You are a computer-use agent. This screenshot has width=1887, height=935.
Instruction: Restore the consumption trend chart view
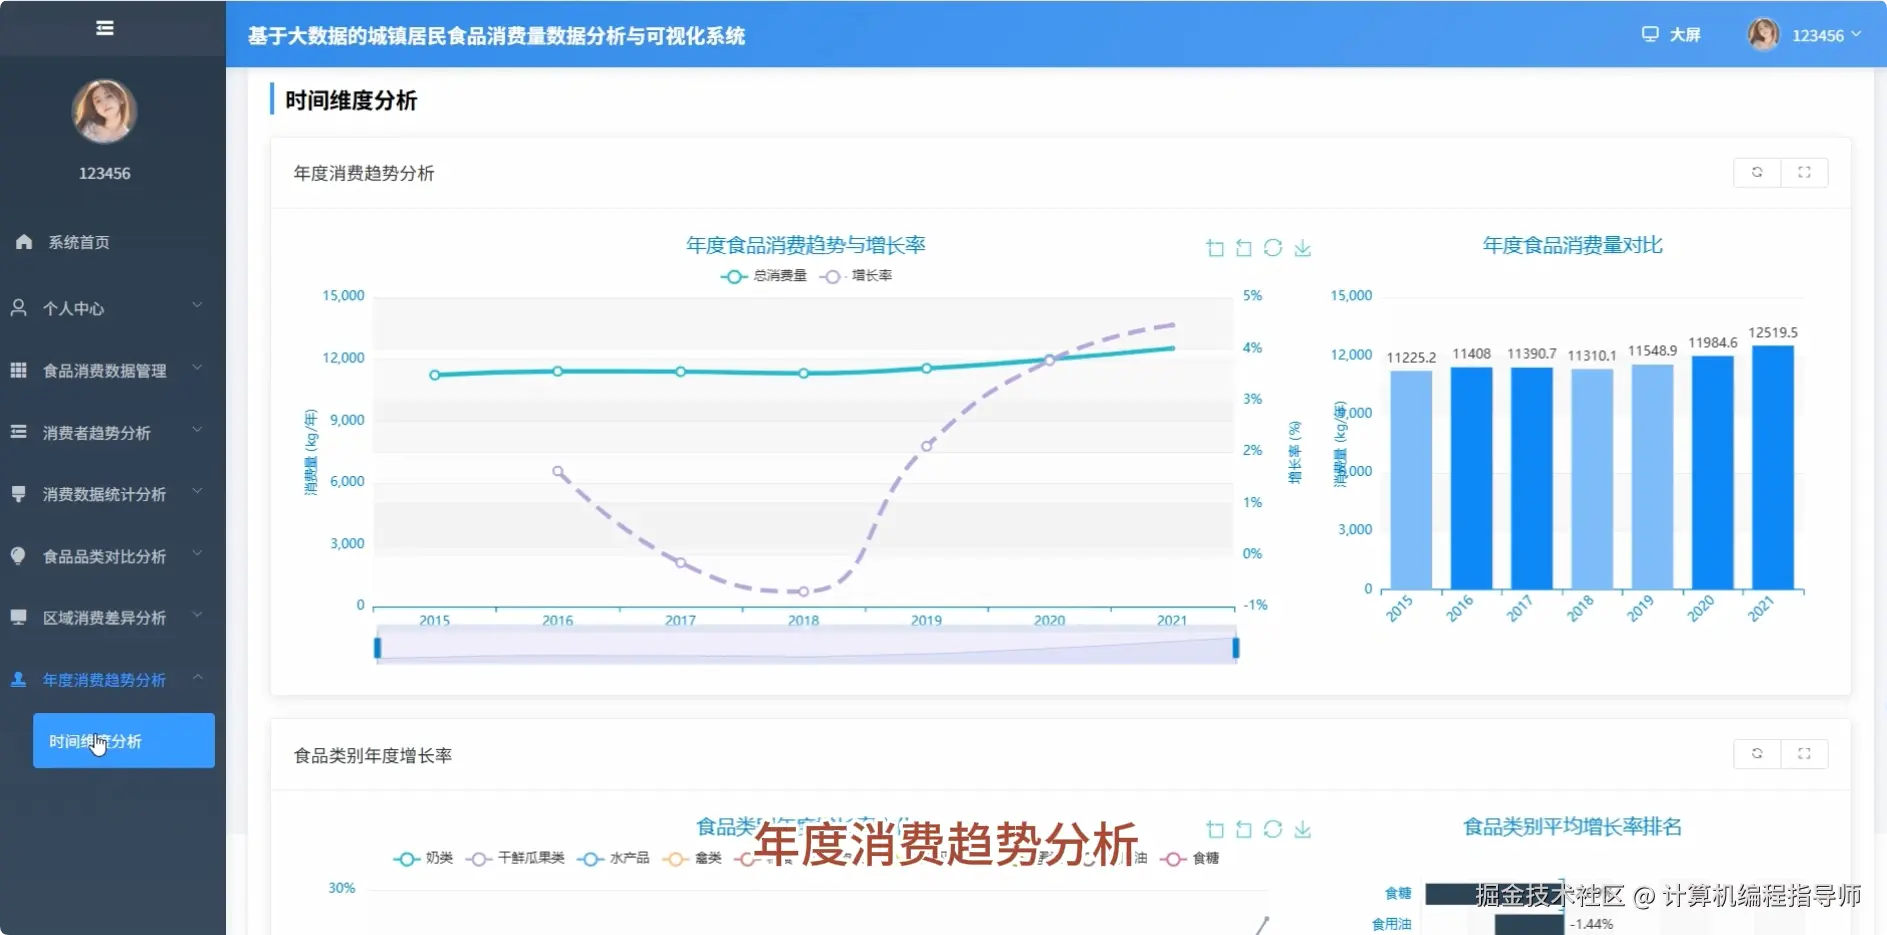[x=1273, y=248]
